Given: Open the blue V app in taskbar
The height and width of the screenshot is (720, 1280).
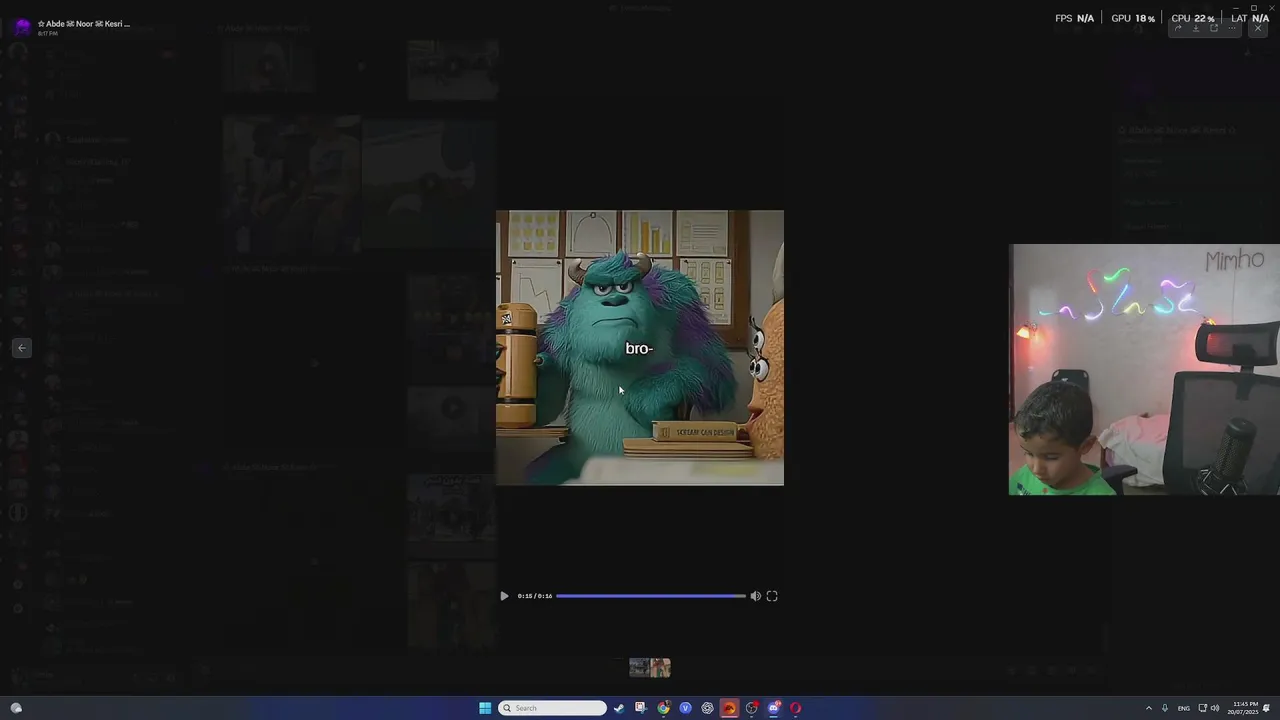Looking at the screenshot, I should point(685,708).
